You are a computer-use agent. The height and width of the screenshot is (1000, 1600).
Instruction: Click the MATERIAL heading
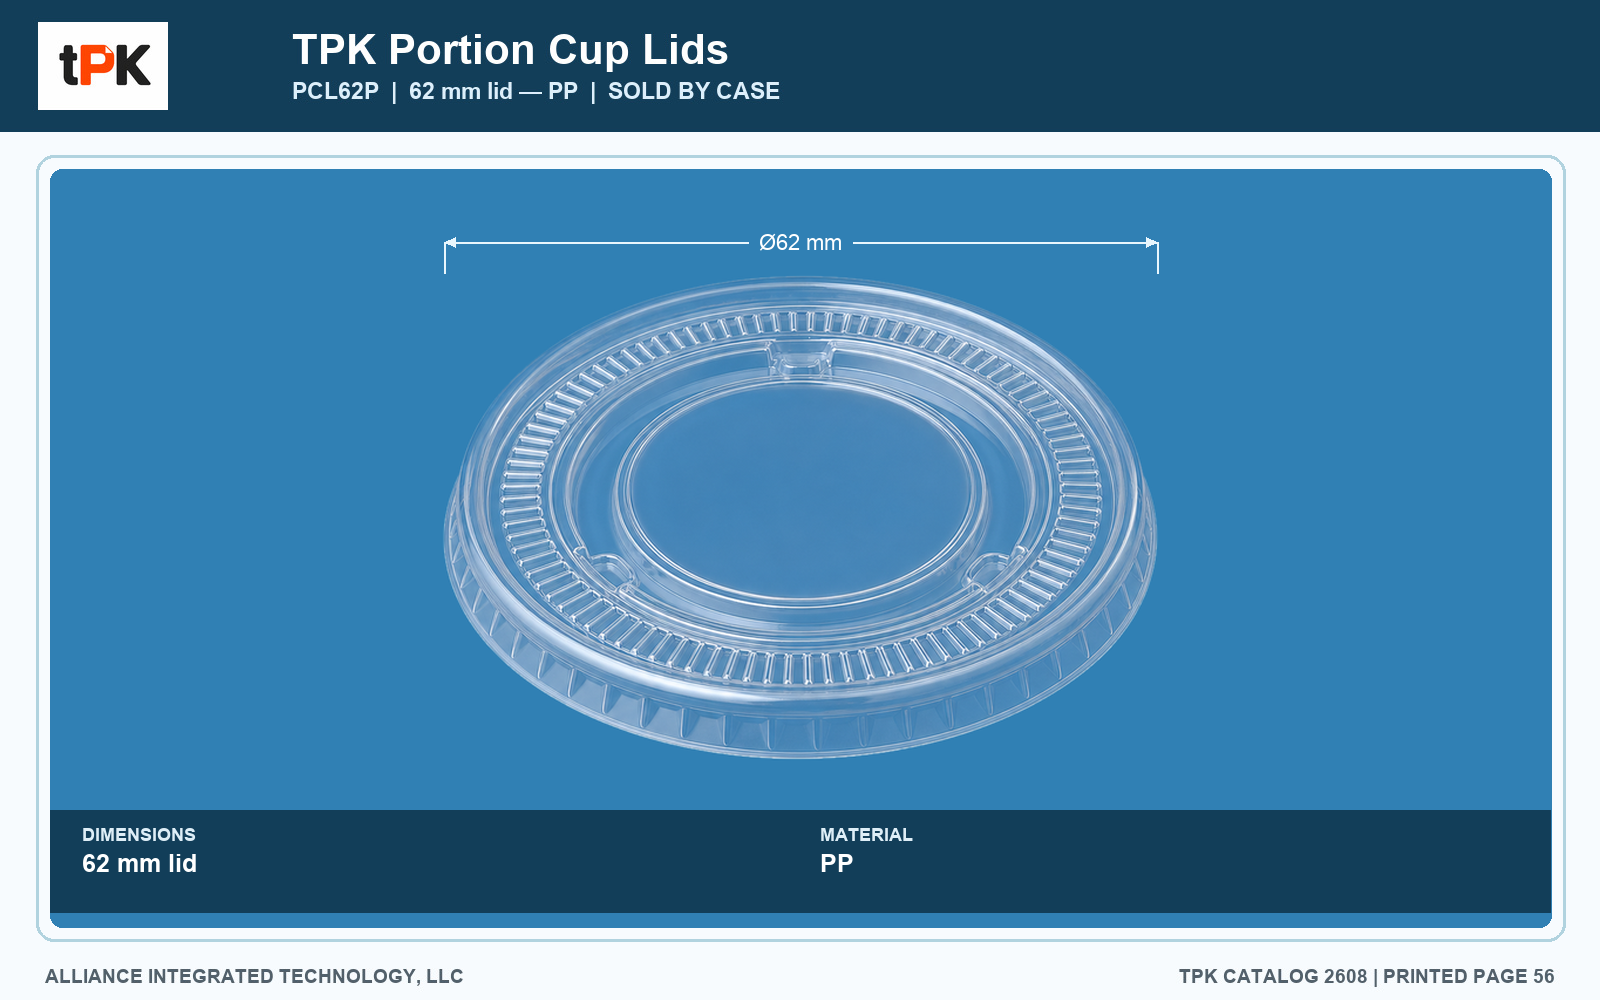pos(866,834)
